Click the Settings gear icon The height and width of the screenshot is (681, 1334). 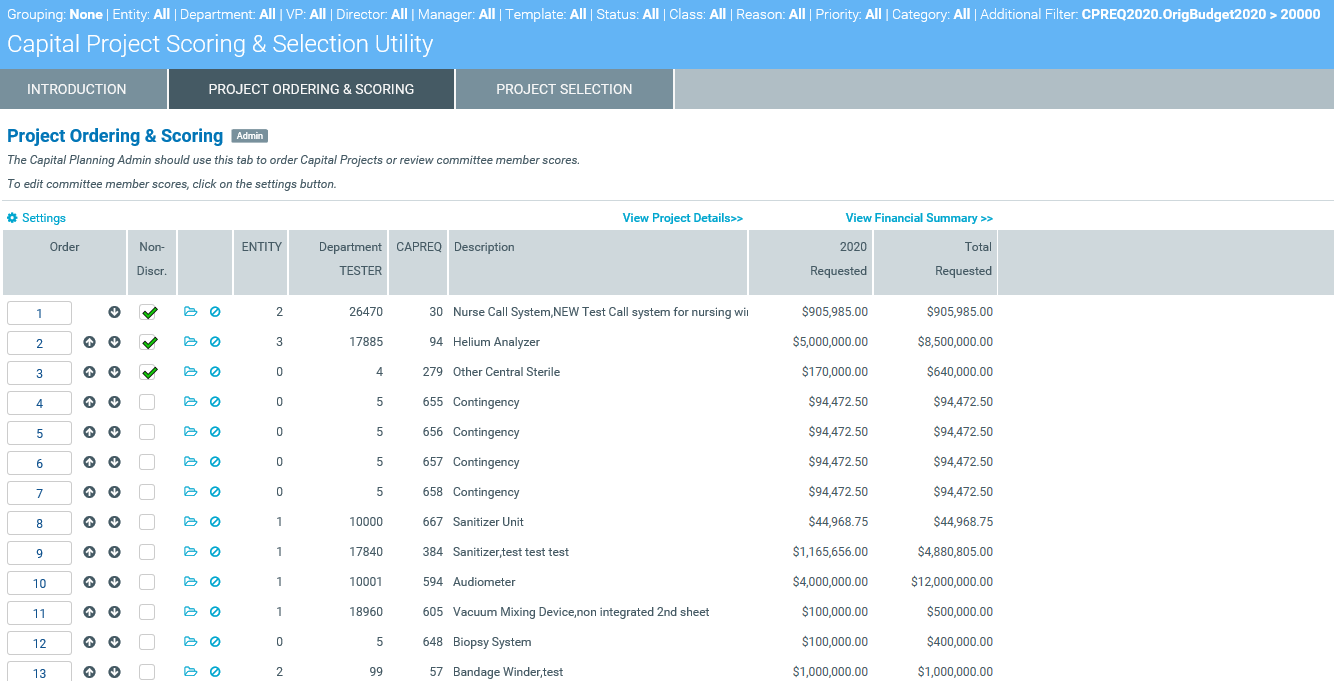point(12,218)
